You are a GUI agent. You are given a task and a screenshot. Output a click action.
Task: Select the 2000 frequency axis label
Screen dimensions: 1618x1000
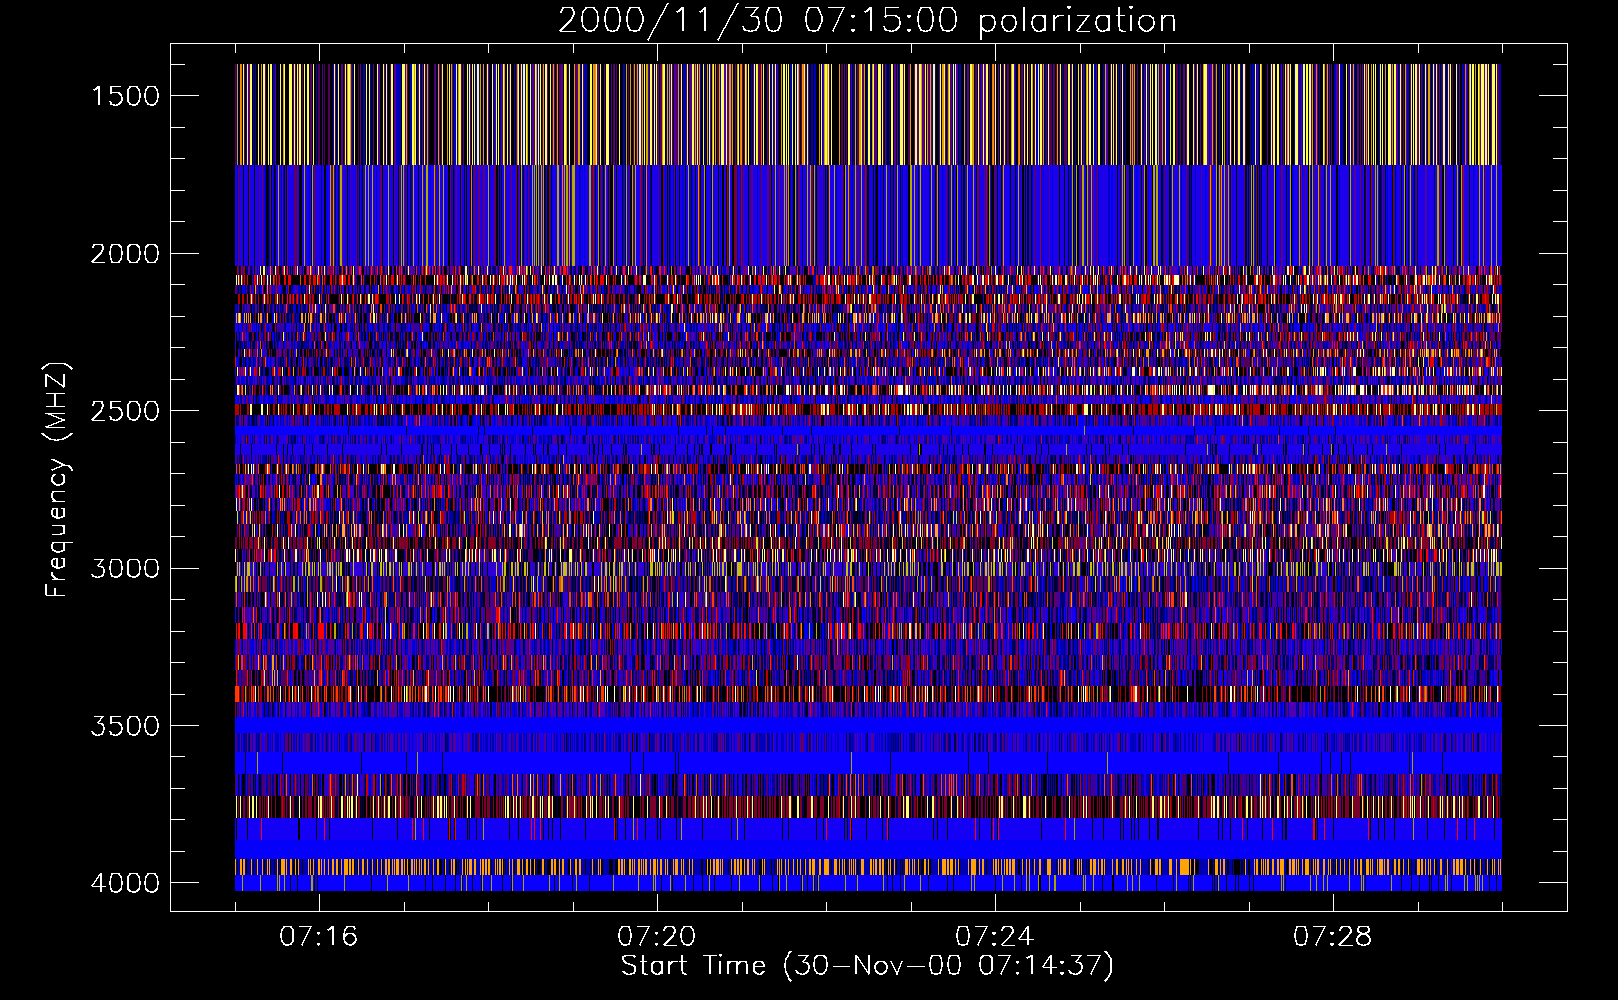click(125, 254)
